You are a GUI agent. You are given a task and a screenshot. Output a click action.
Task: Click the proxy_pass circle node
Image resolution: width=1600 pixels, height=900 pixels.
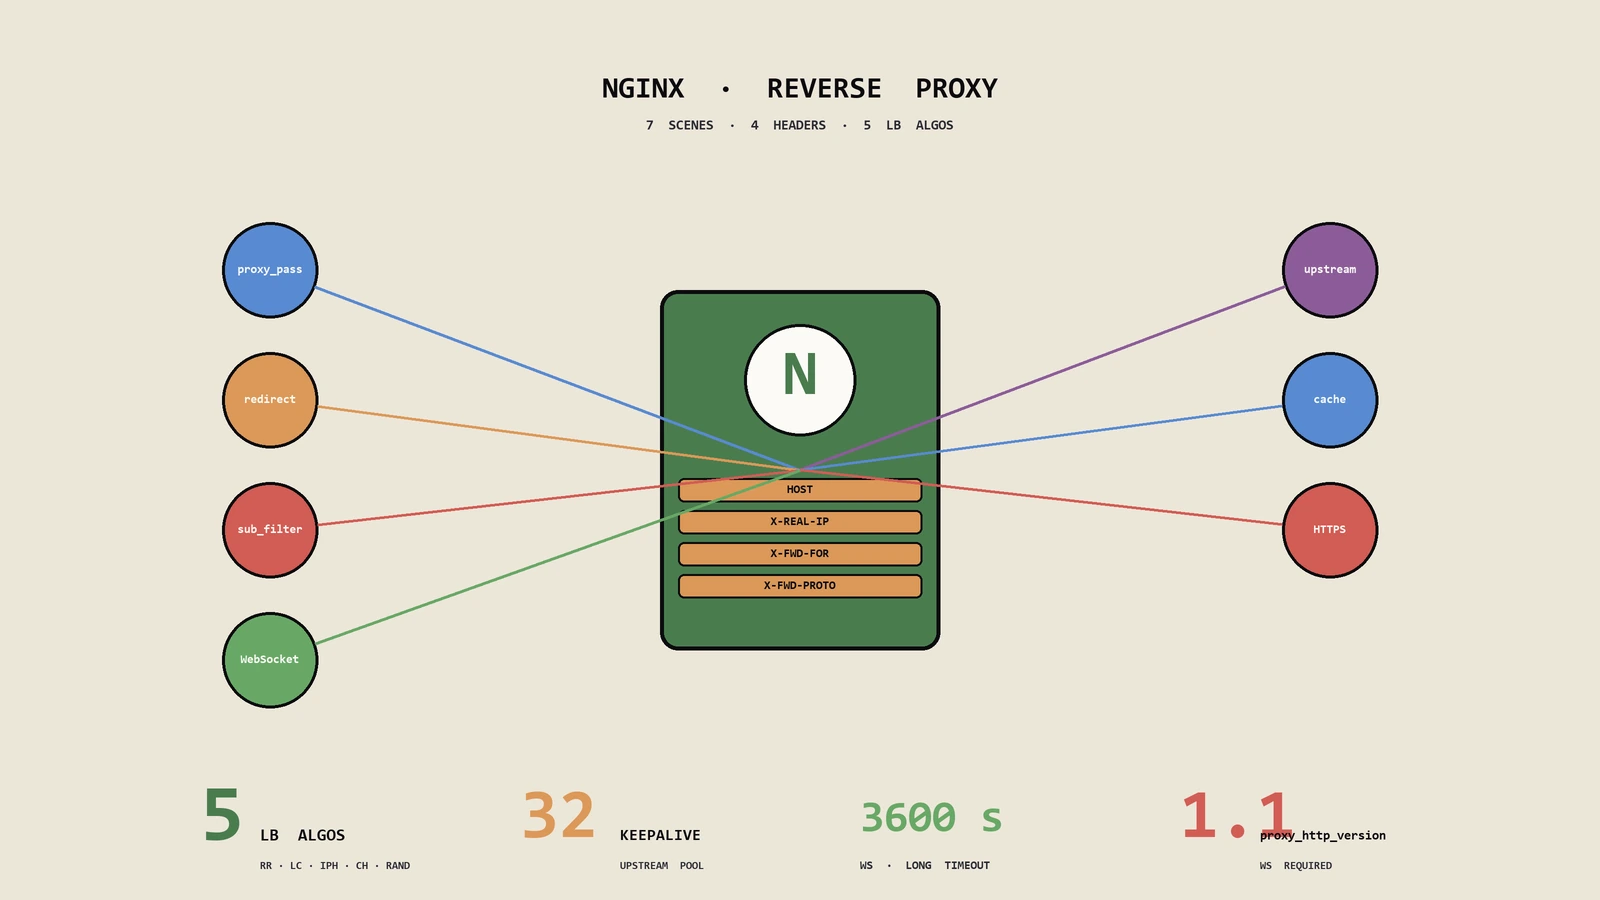pyautogui.click(x=270, y=270)
